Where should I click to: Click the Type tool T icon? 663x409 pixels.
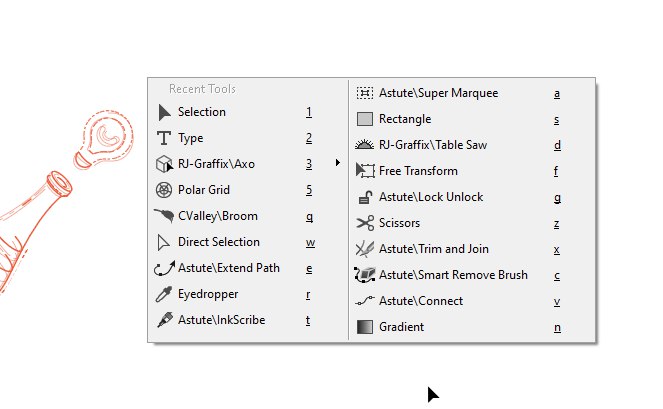164,138
